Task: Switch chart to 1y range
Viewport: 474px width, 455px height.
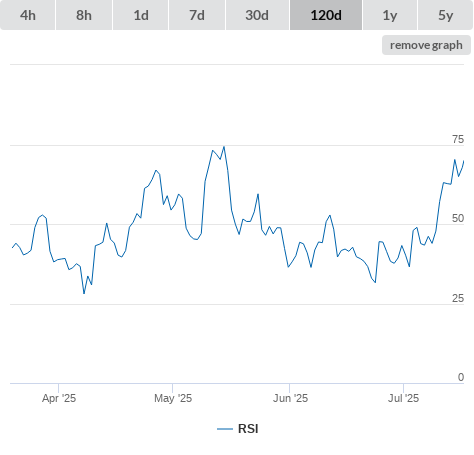Action: (x=390, y=15)
